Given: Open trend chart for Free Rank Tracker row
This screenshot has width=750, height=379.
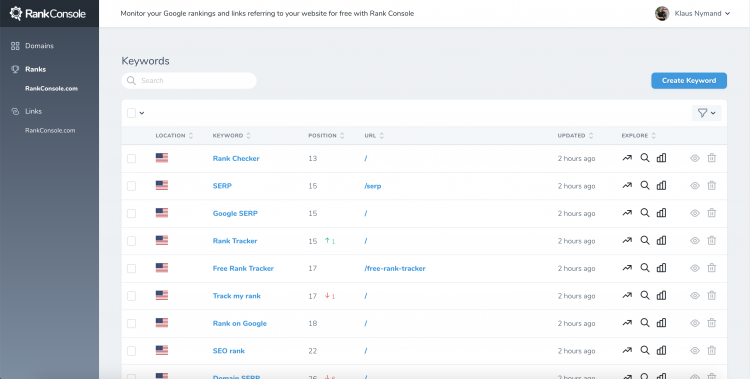Looking at the screenshot, I should (x=627, y=268).
